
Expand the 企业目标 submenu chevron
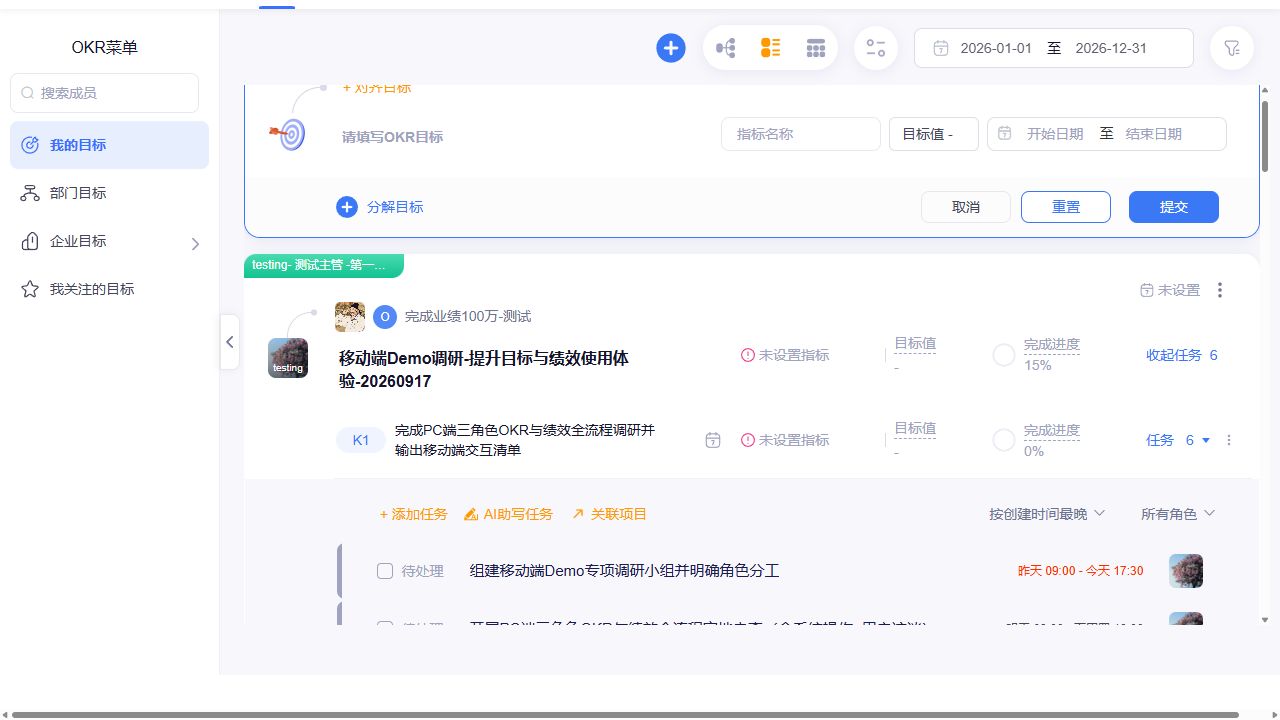point(195,243)
